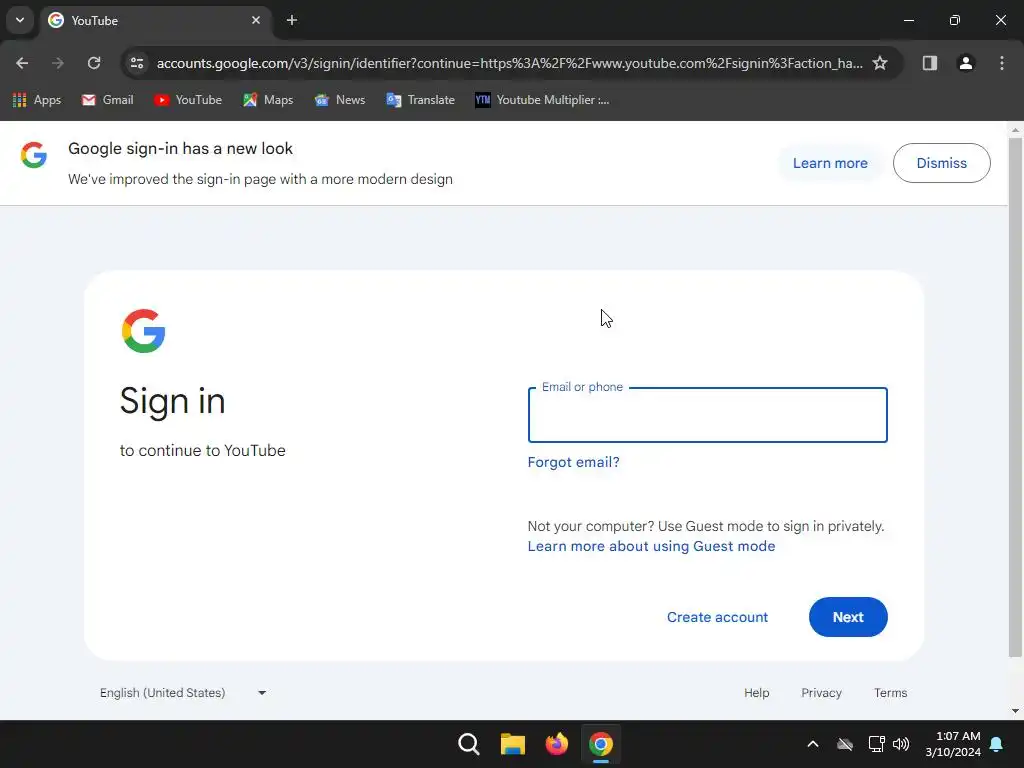Open a new tab with plus button
Viewport: 1024px width, 768px height.
point(292,20)
